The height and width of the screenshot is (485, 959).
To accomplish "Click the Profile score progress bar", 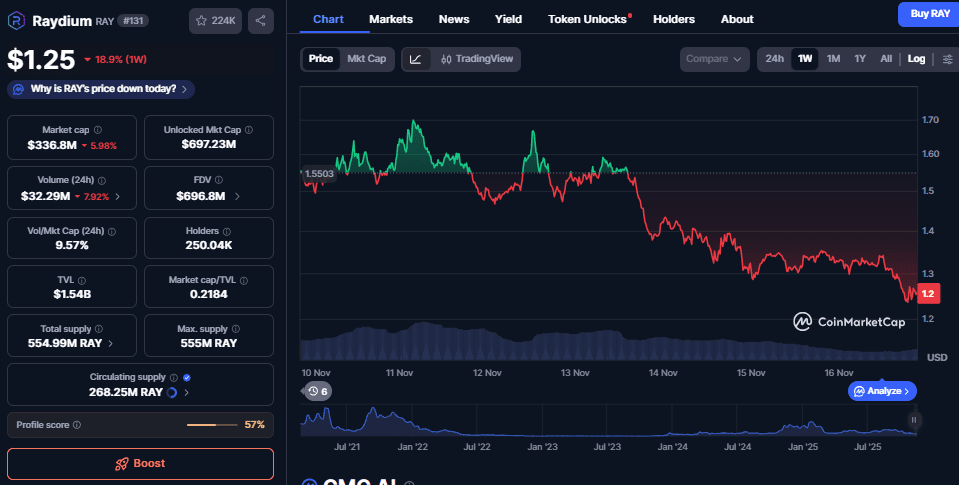I will click(213, 425).
